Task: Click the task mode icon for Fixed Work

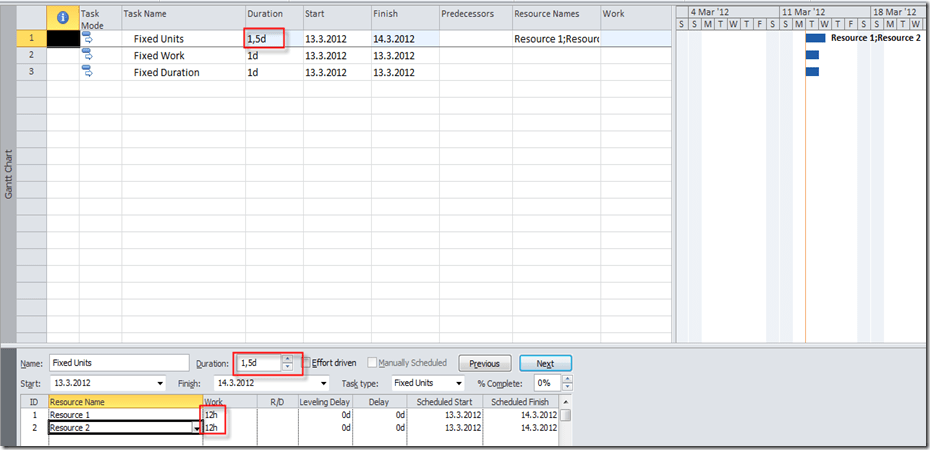Action: pyautogui.click(x=87, y=55)
